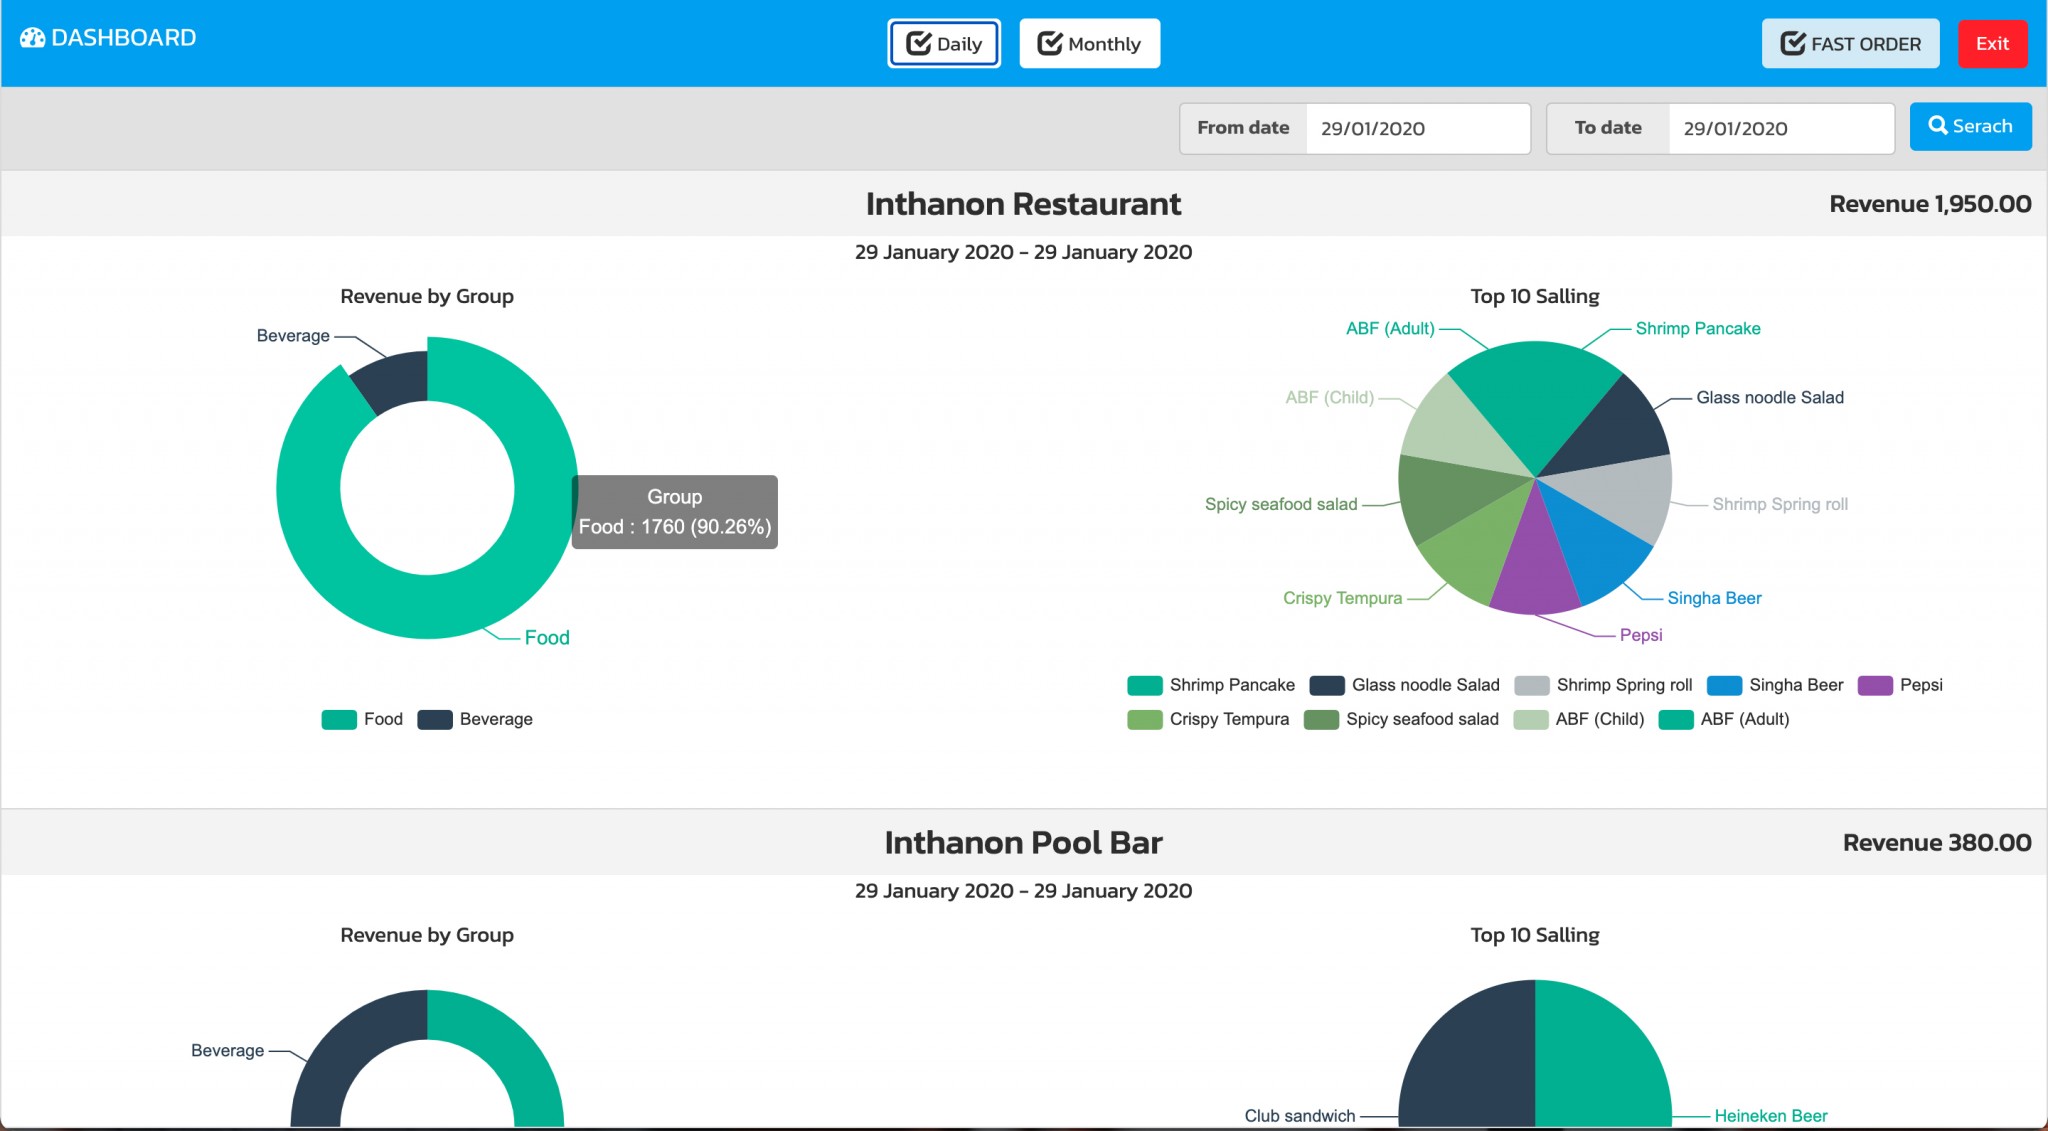Click the dashboard gauge icon
The height and width of the screenshot is (1131, 2048).
click(x=32, y=38)
